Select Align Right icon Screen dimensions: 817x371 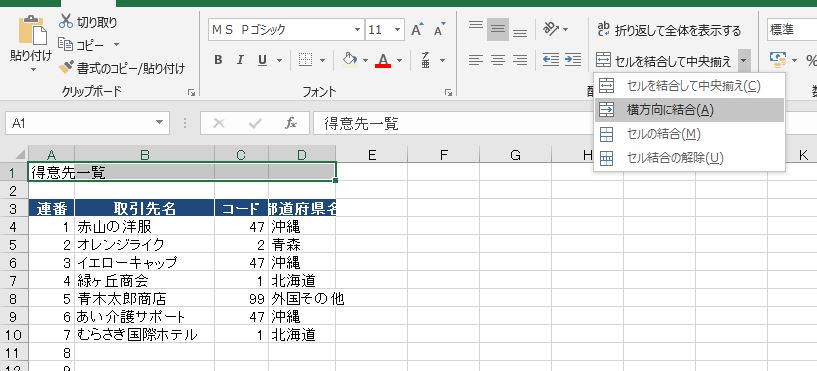(520, 60)
